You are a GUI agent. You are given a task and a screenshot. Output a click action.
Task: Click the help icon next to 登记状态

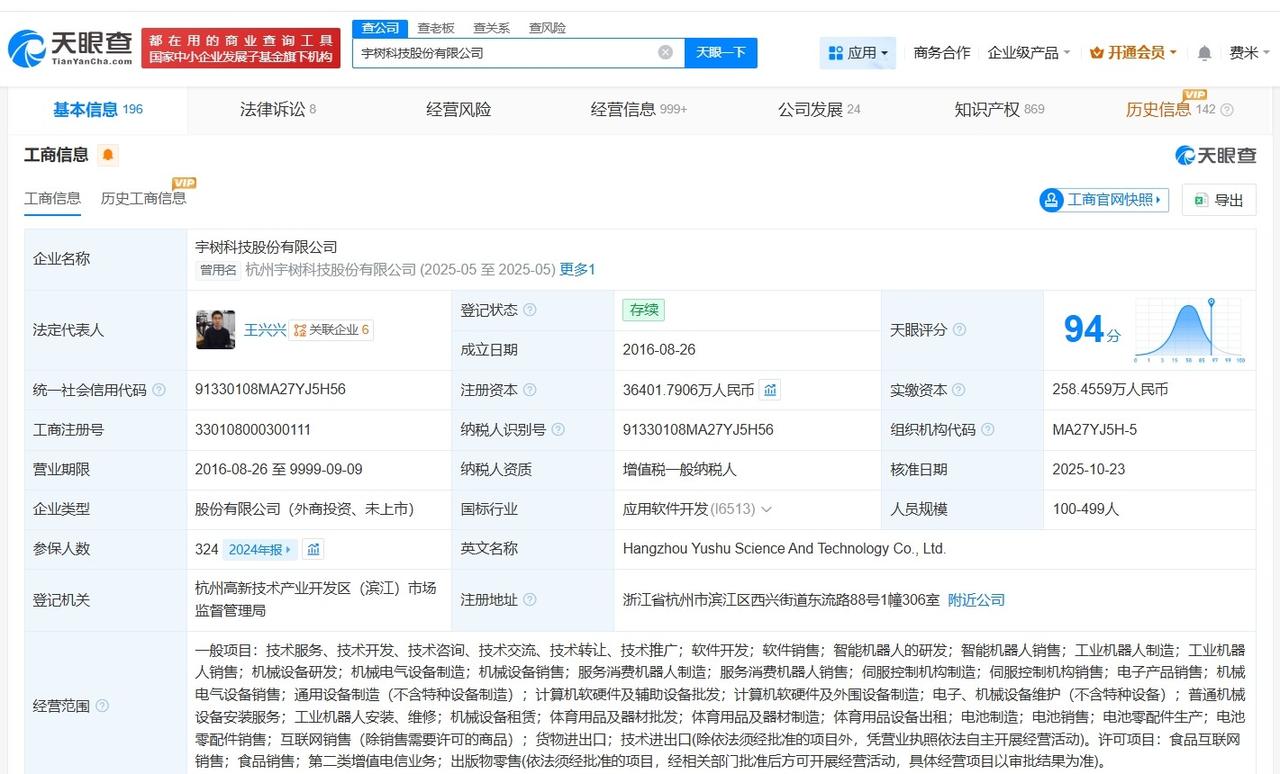(x=530, y=310)
